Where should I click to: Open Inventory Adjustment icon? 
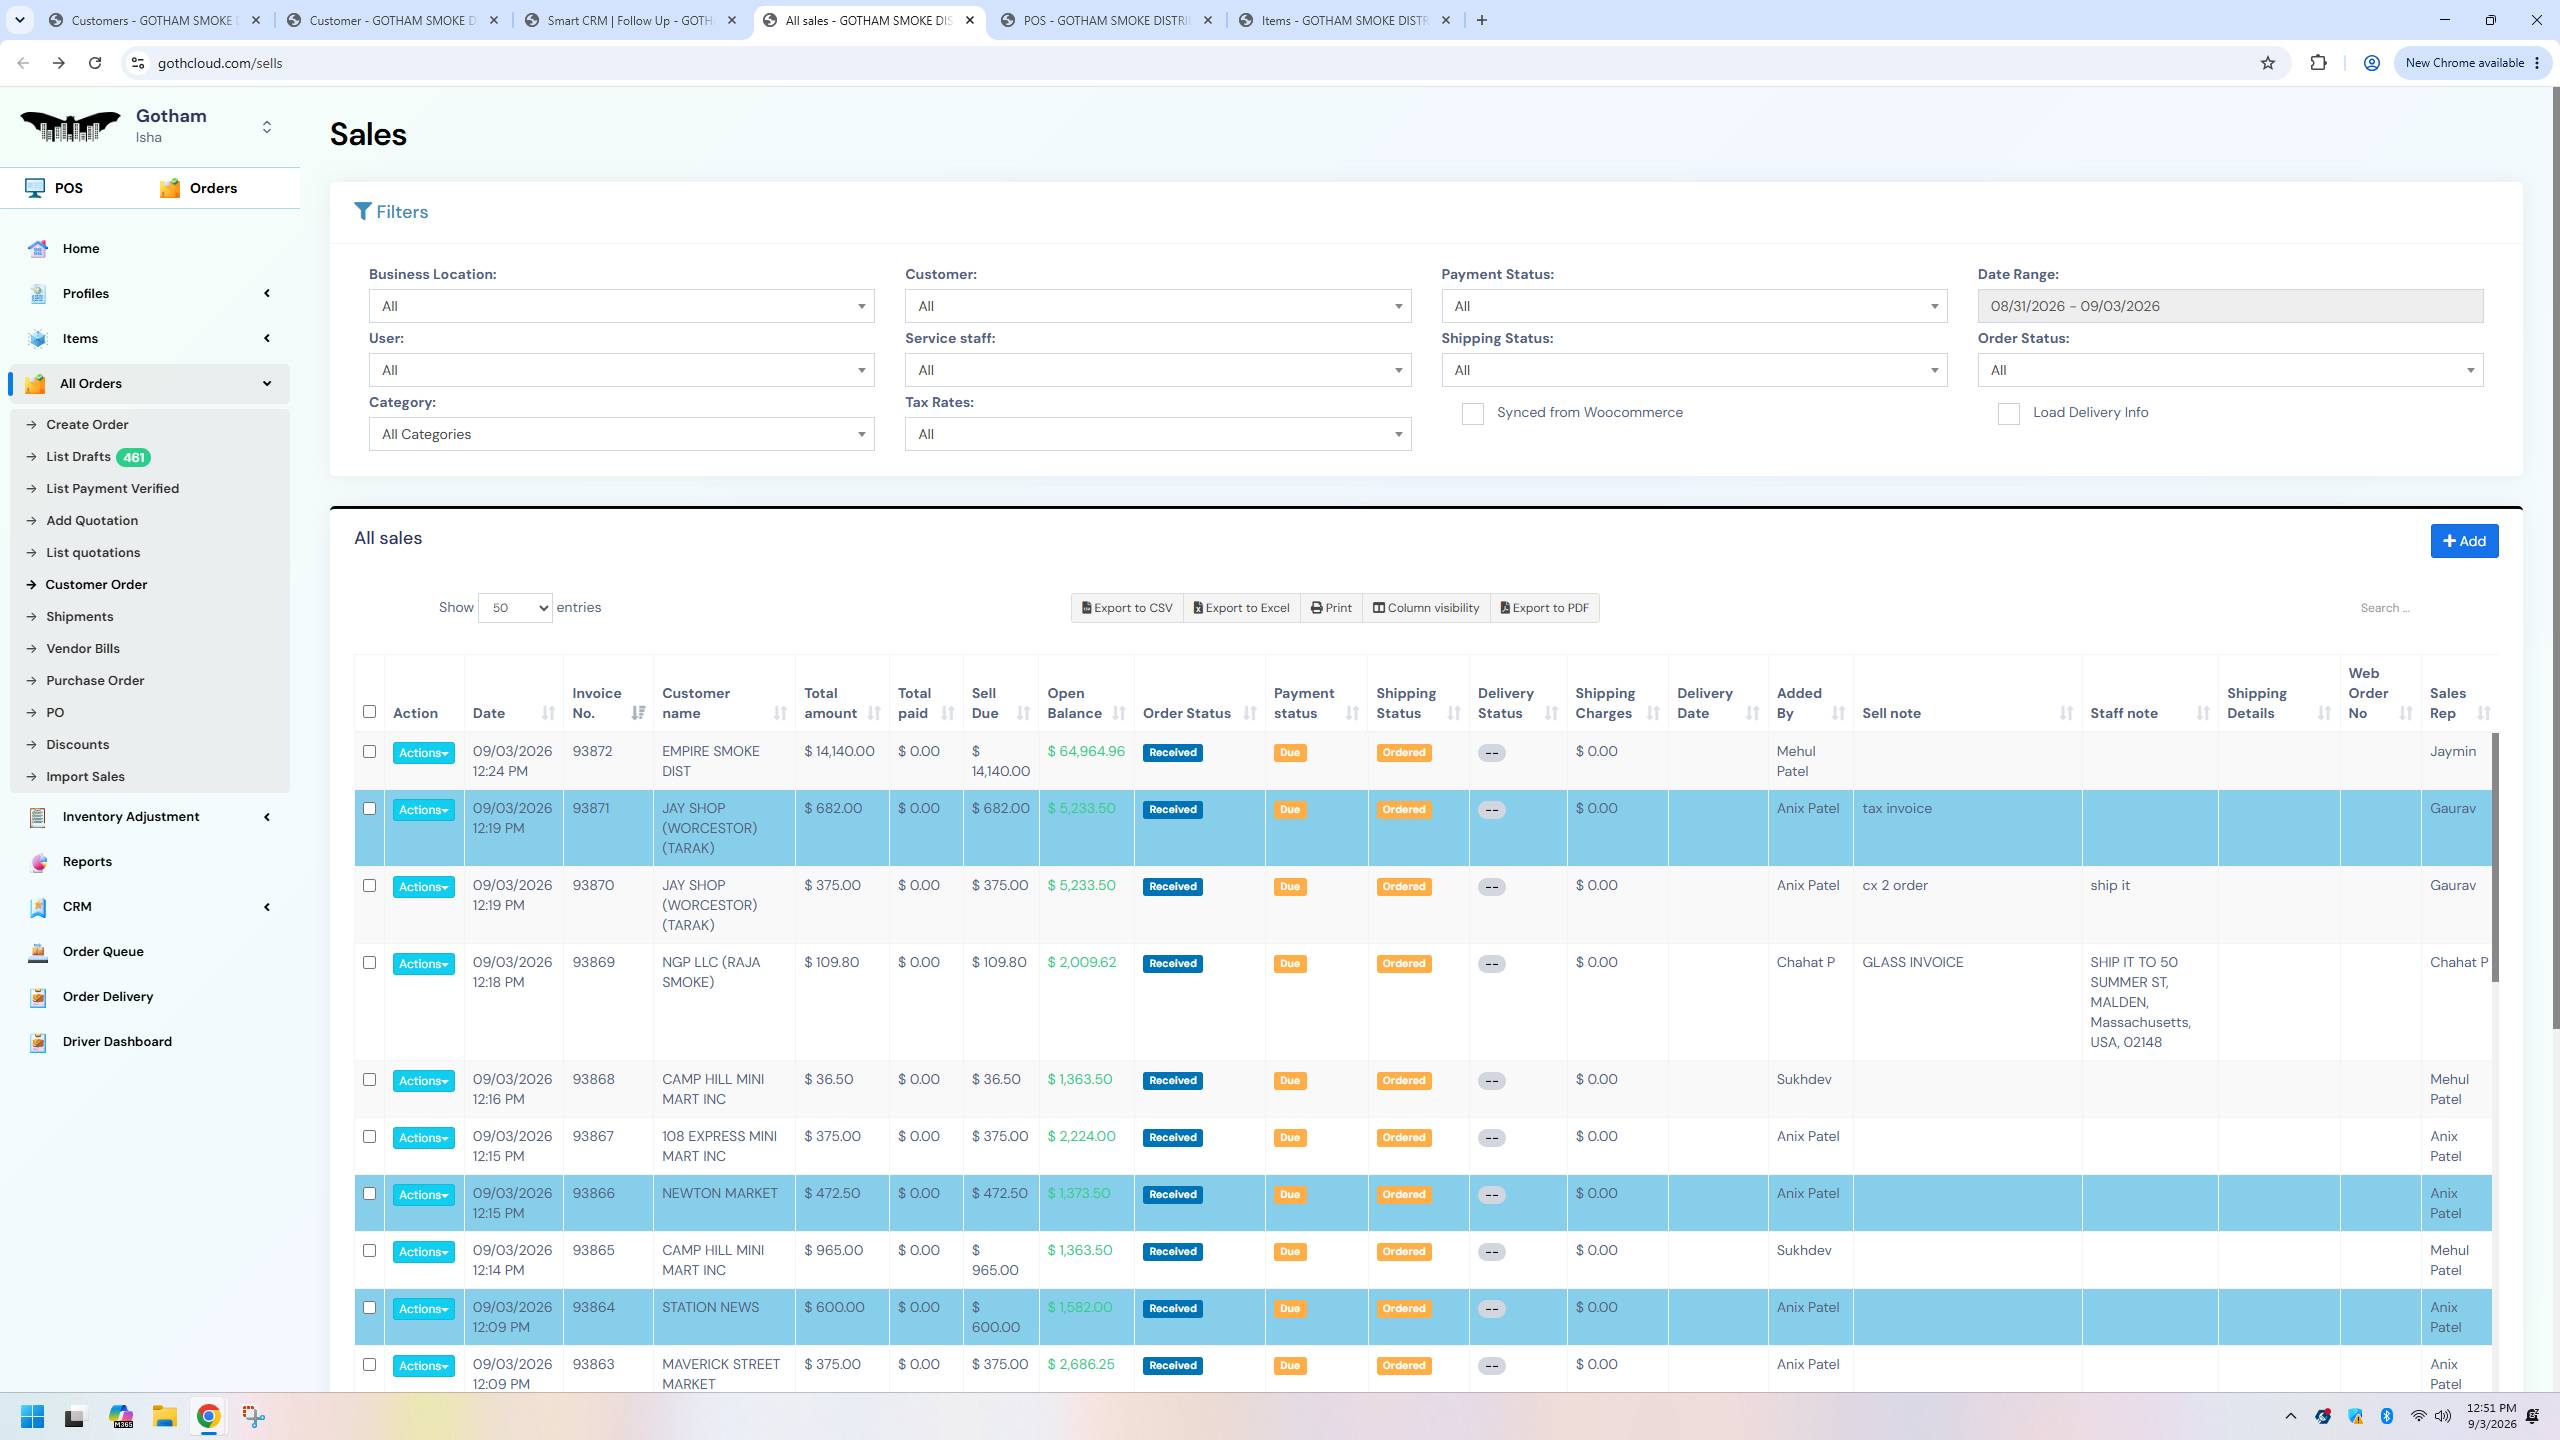(x=38, y=817)
